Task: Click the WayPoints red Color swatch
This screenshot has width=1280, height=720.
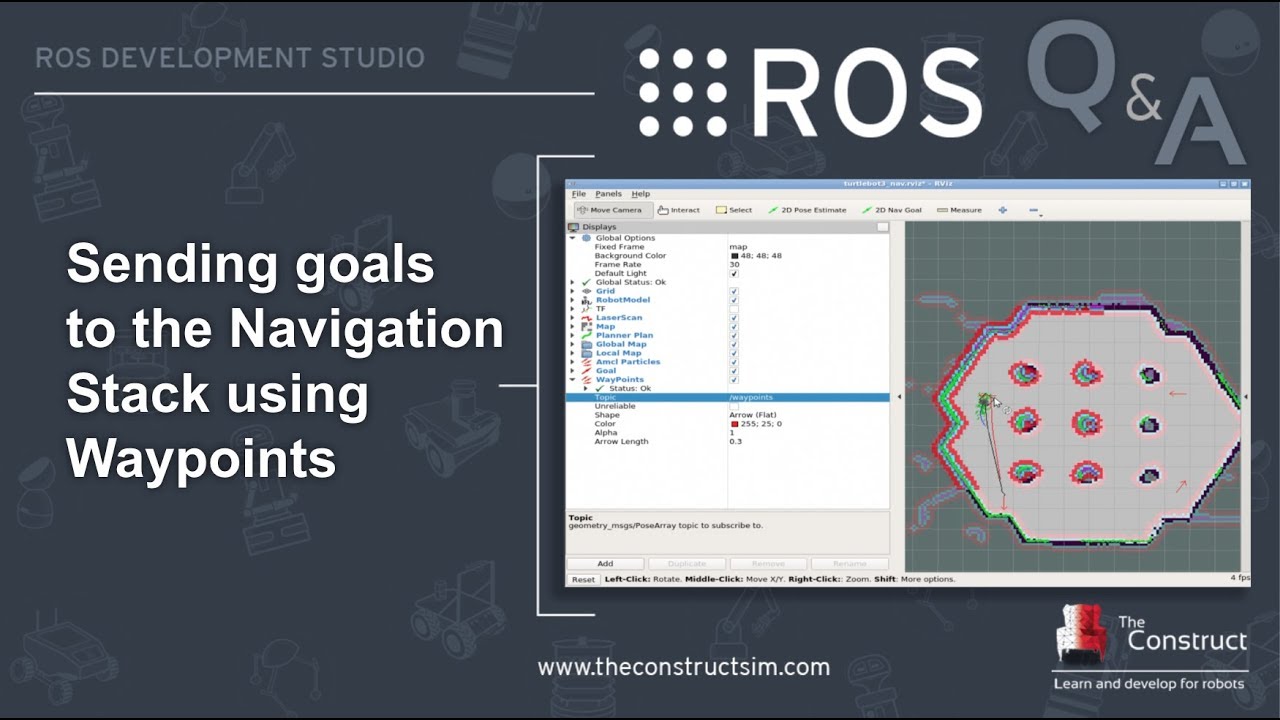Action: pyautogui.click(x=734, y=424)
